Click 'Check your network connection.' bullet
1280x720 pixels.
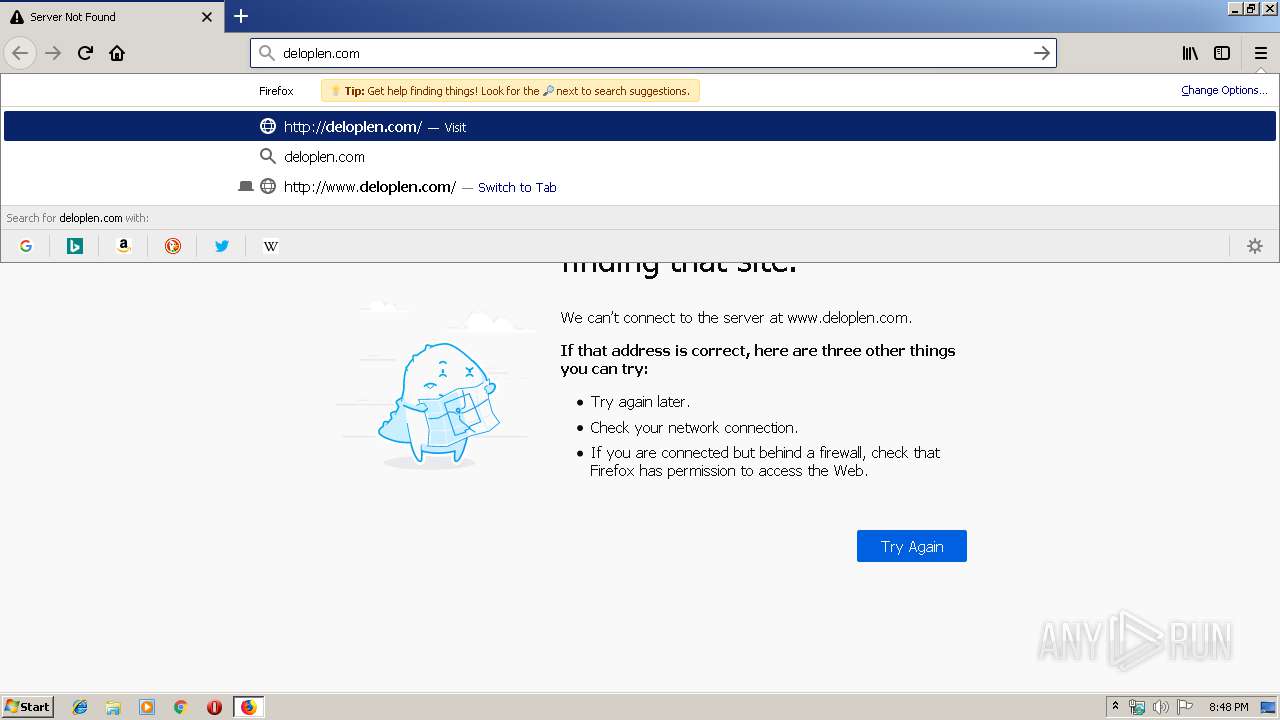pyautogui.click(x=694, y=428)
